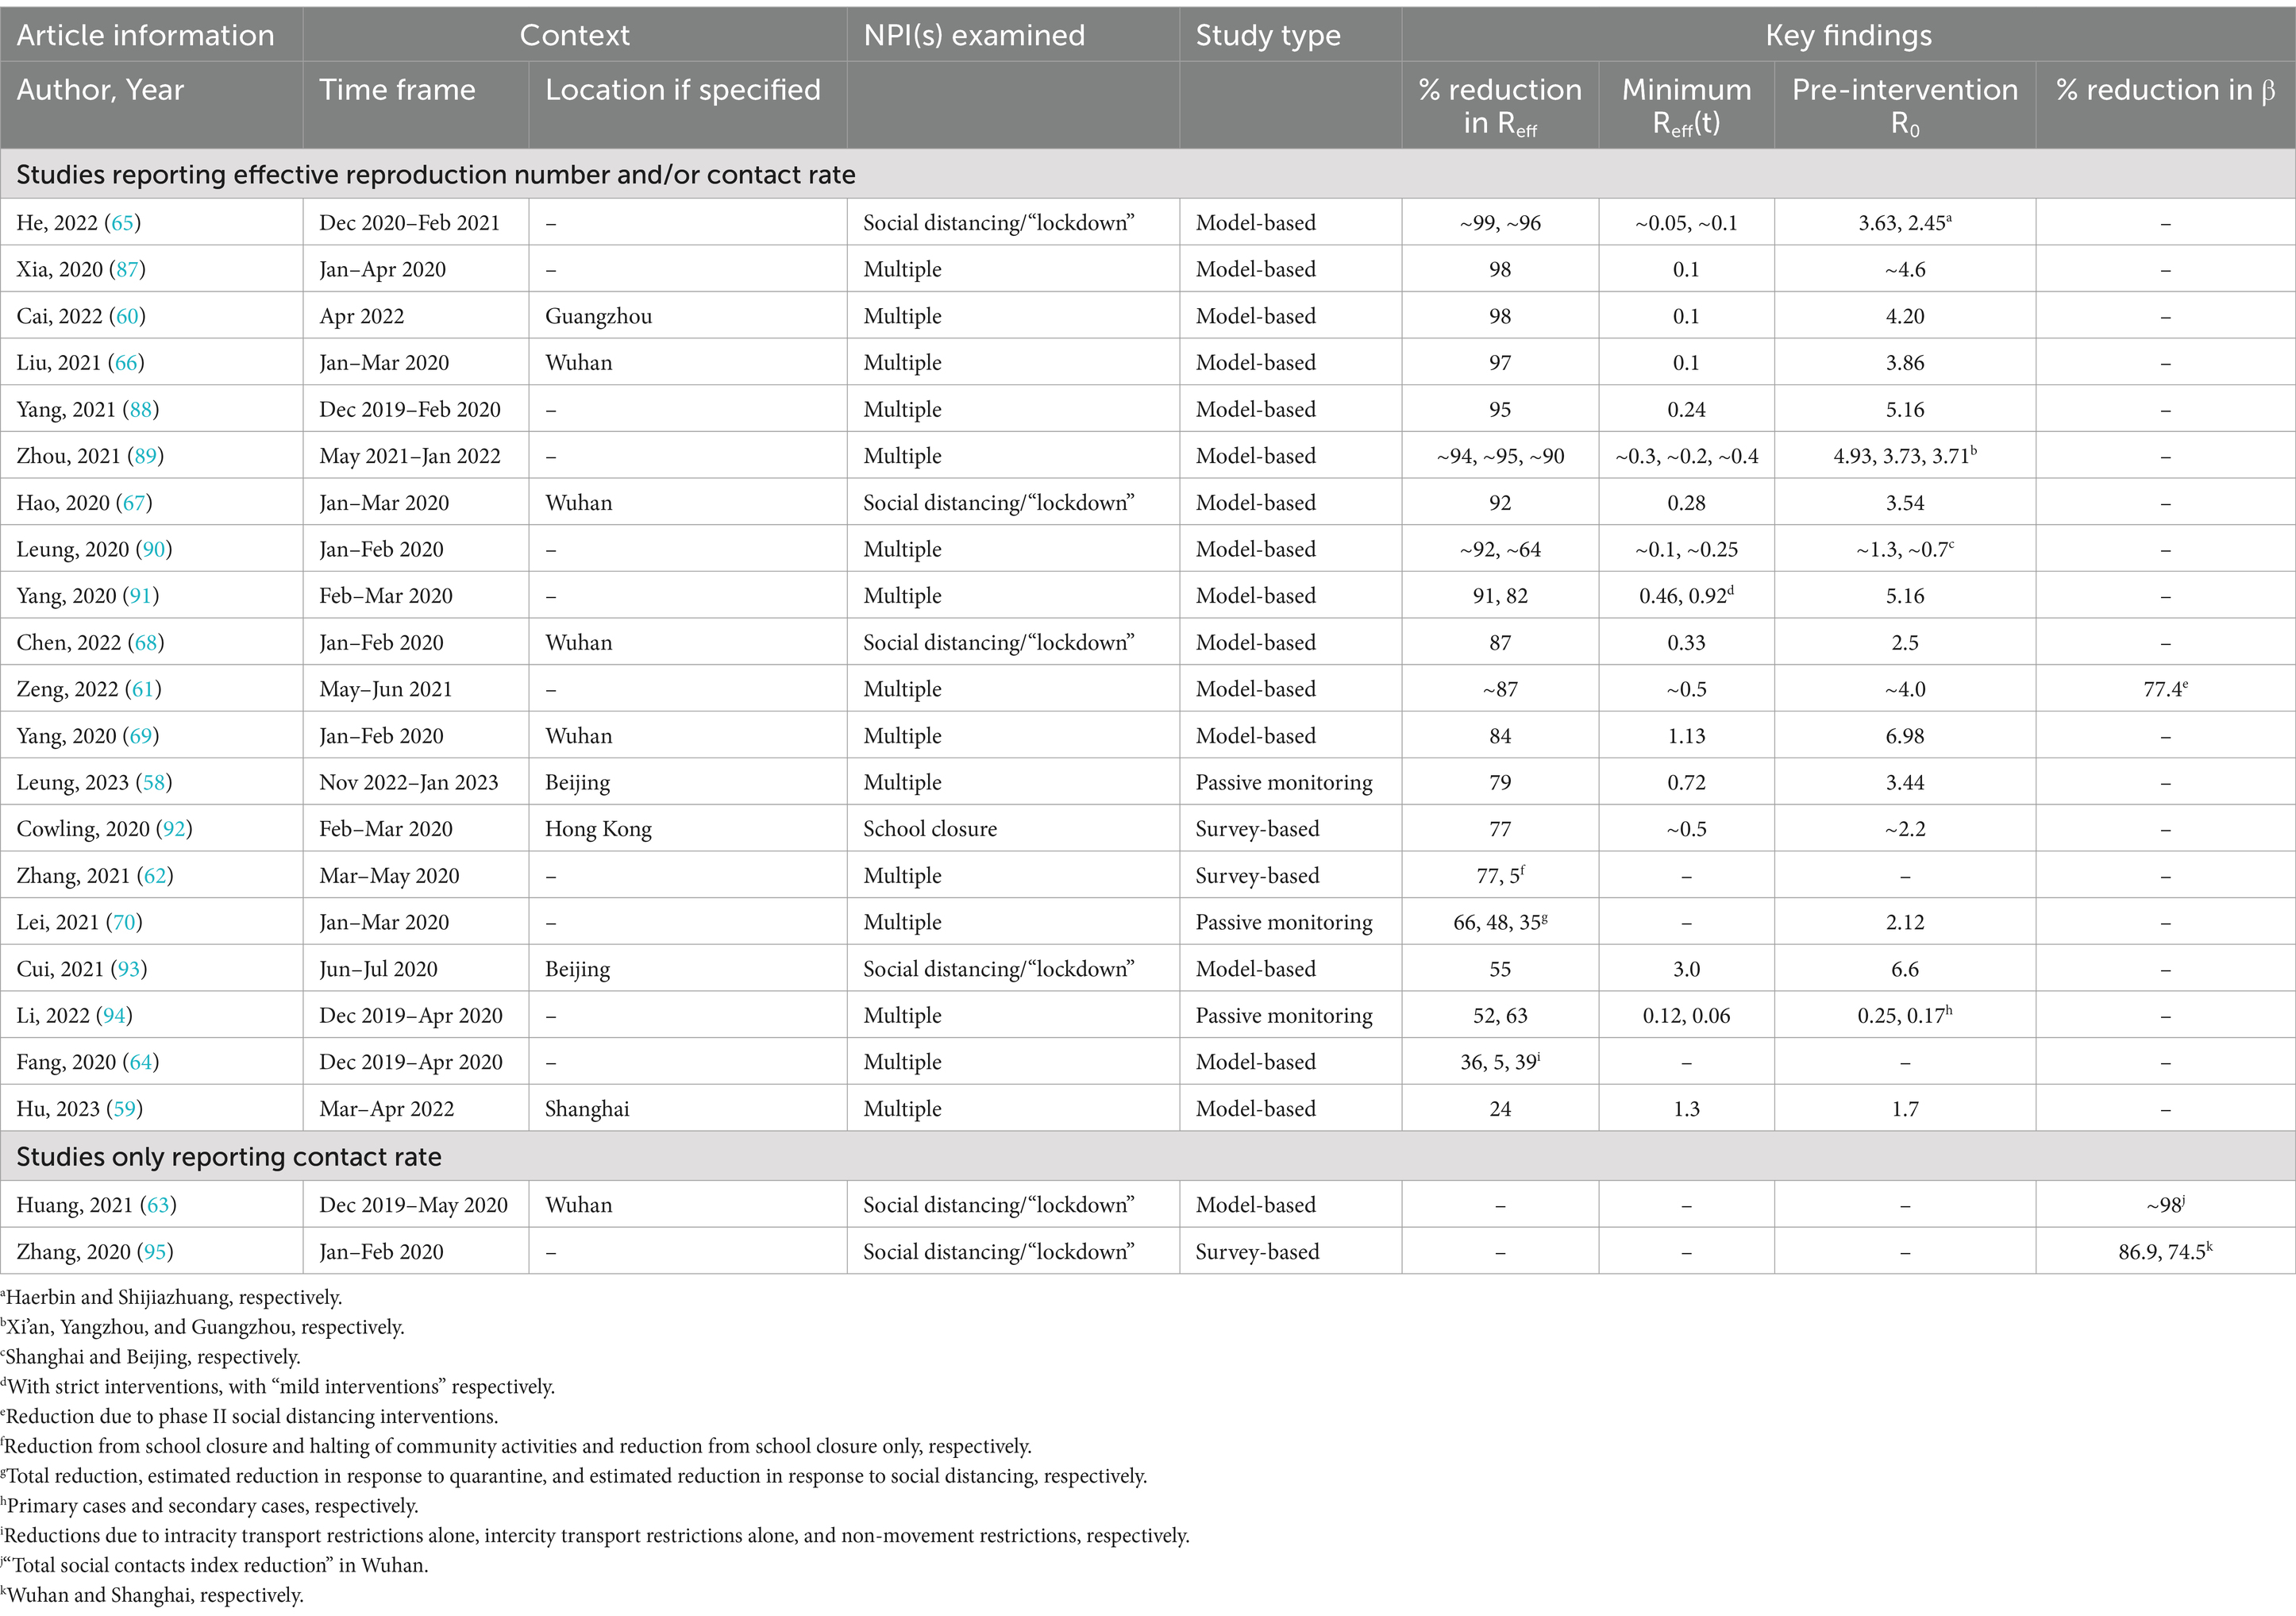Select the '86.9, 74.5' β reduction value
Viewport: 2296px width, 1616px height.
[x=2165, y=1252]
